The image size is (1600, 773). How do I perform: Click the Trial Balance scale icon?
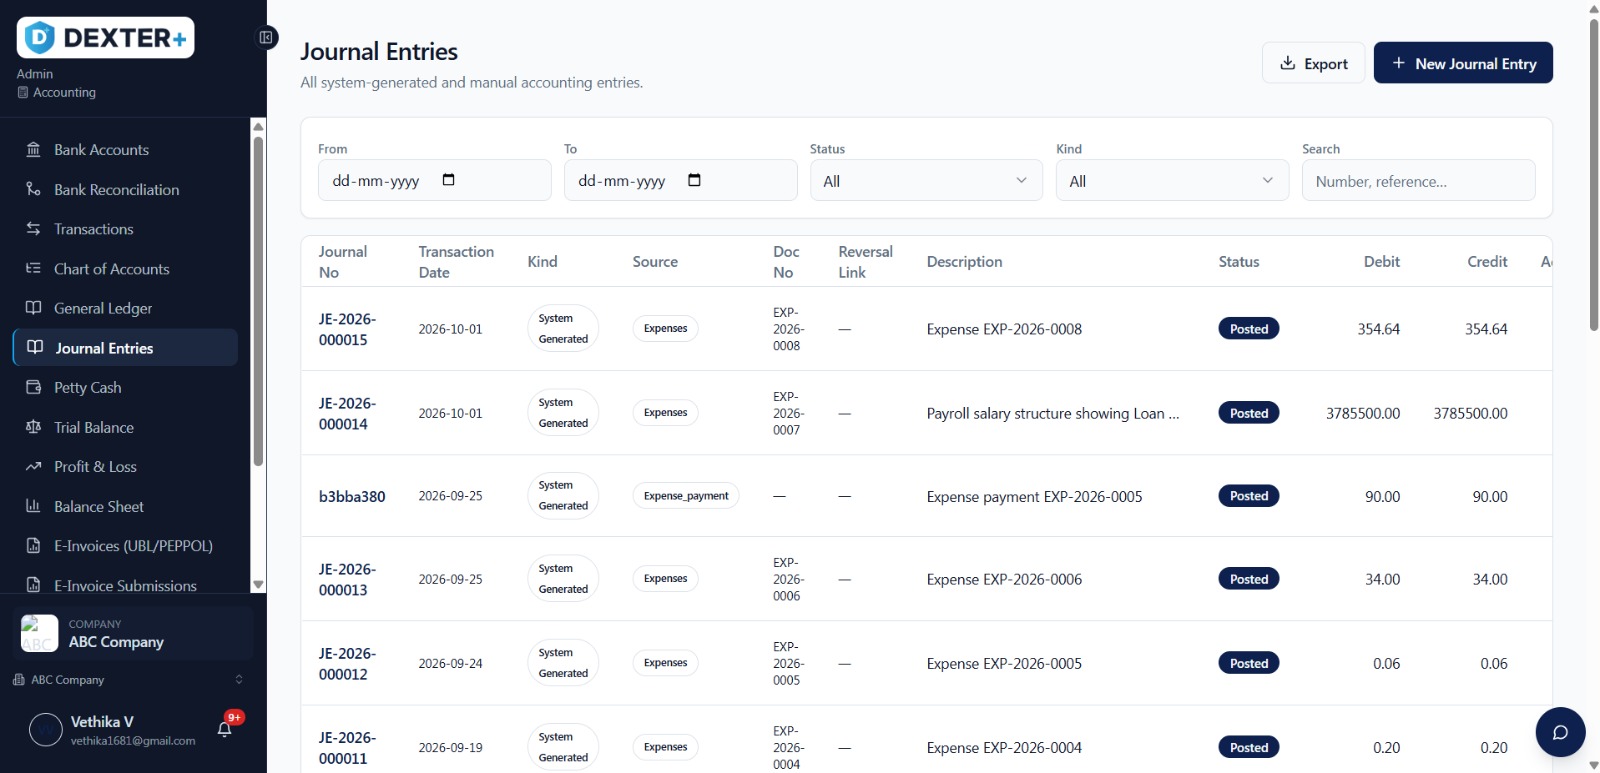33,427
